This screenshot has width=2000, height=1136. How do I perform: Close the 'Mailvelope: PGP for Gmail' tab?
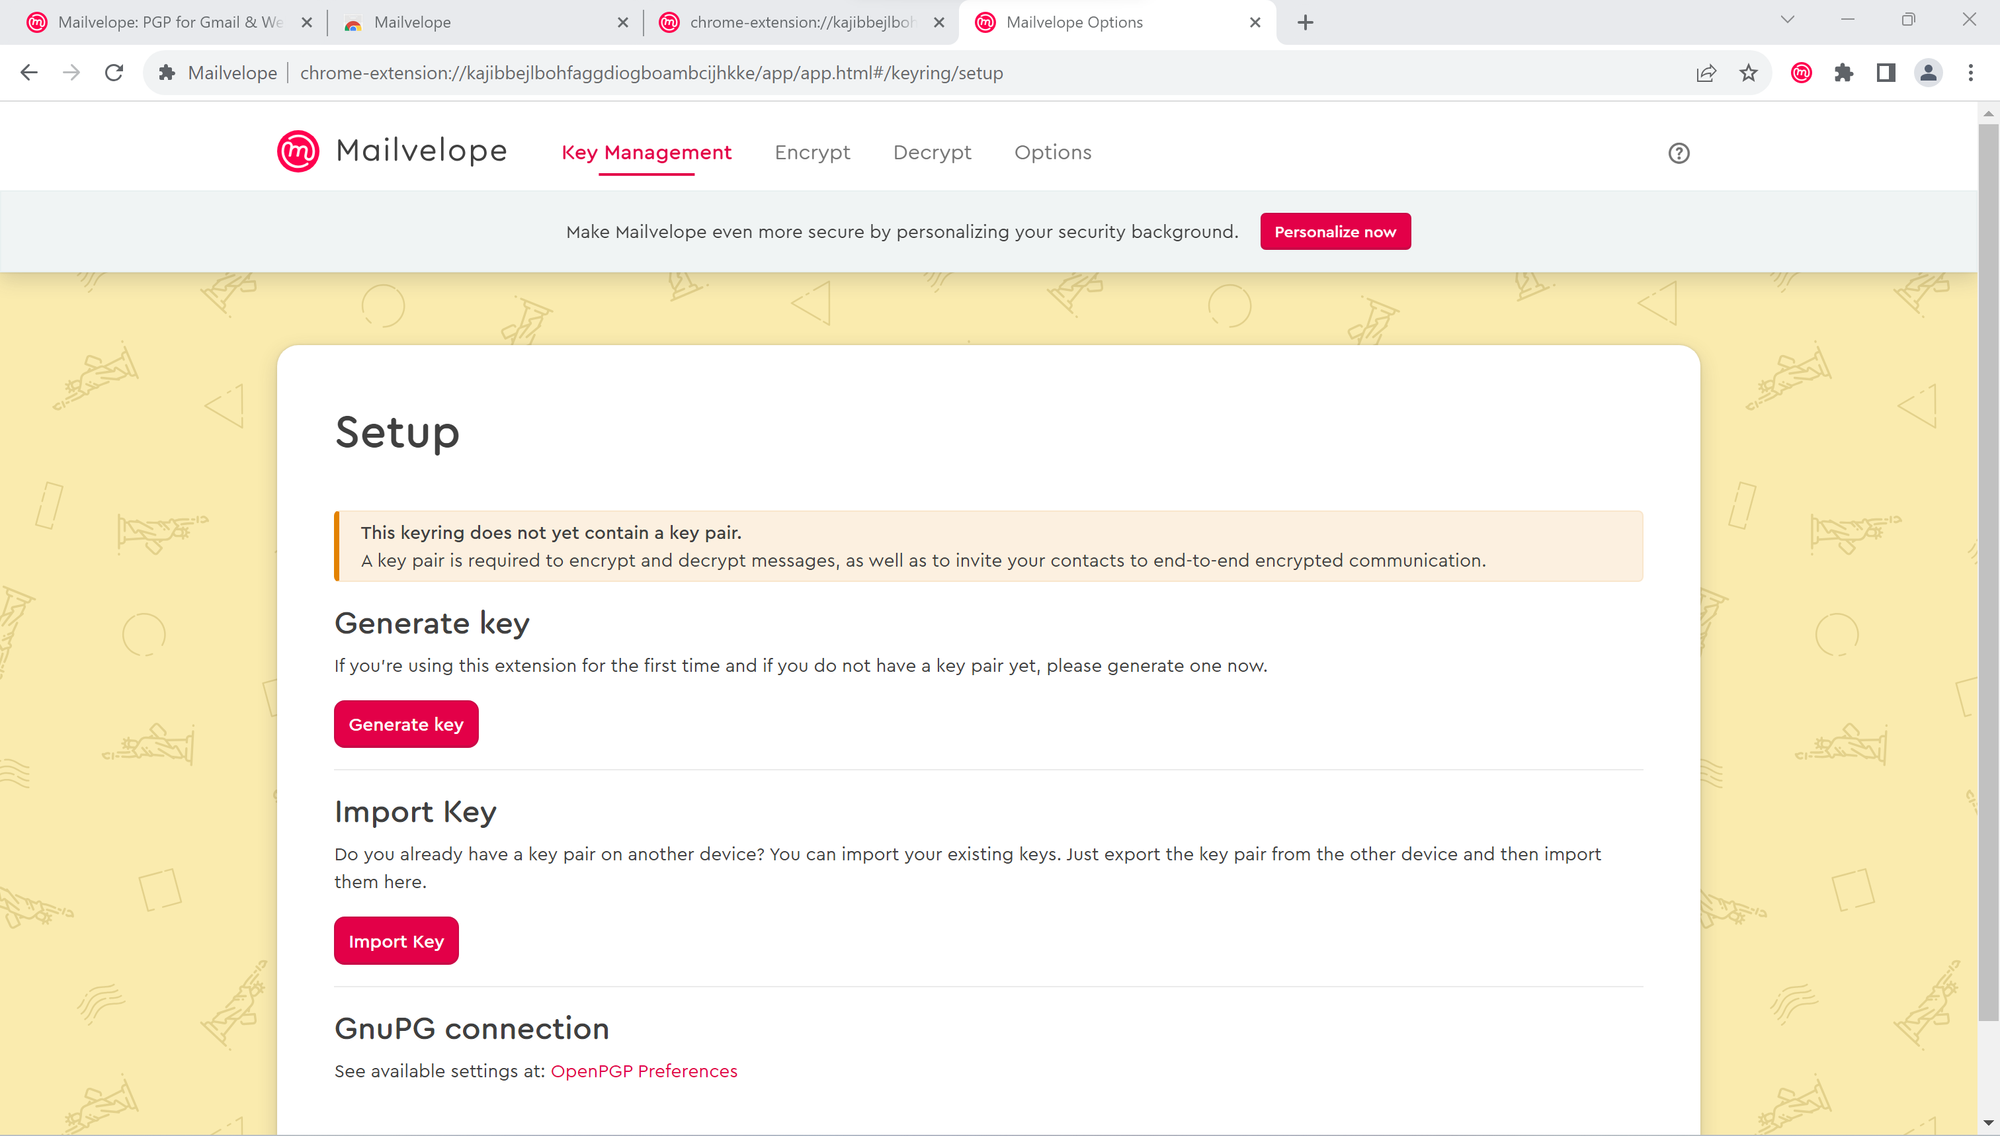coord(307,22)
